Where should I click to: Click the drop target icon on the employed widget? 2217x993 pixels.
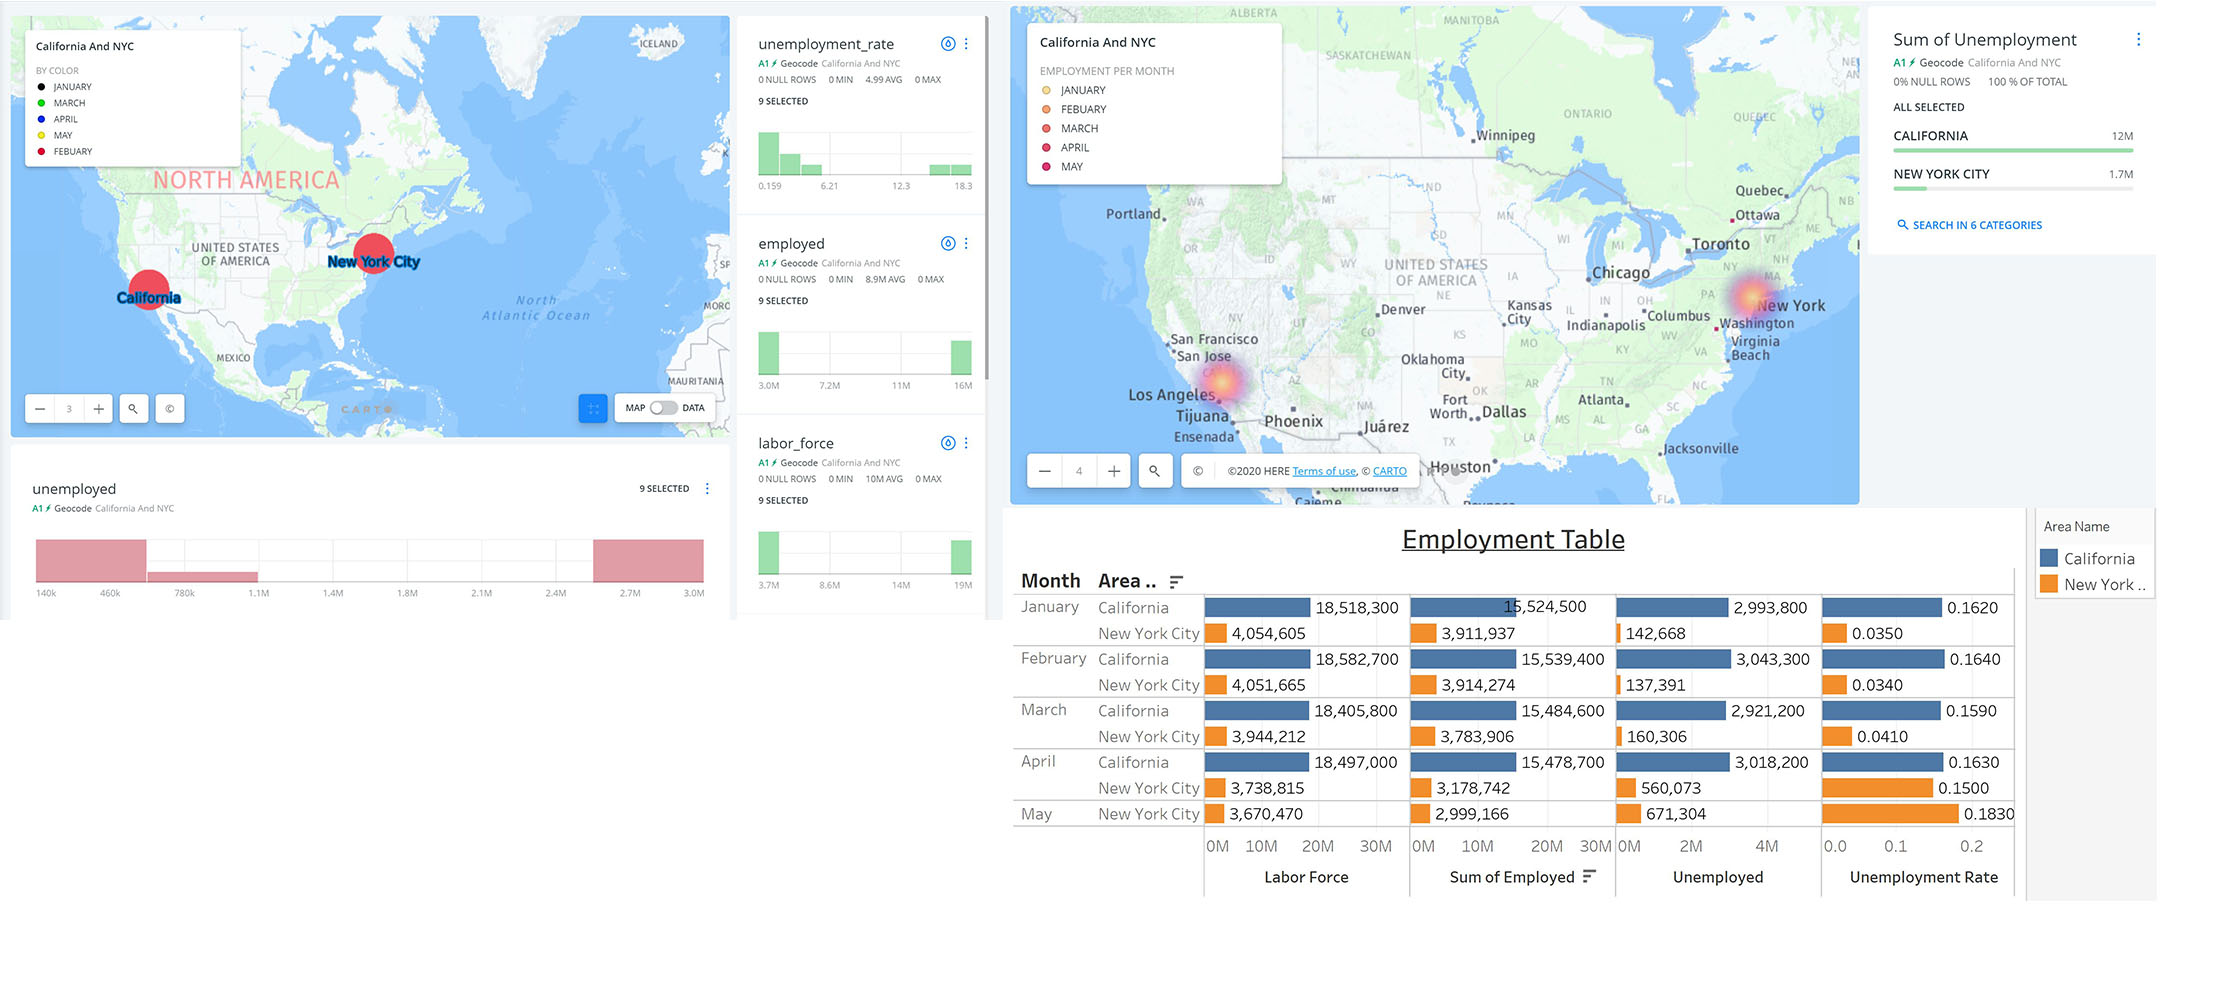point(948,242)
